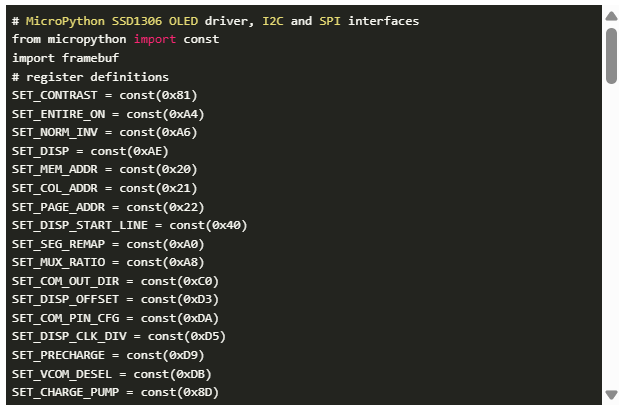Image resolution: width=619 pixels, height=410 pixels.
Task: Click the SET_VCOM_DESEL definition
Action: [x=115, y=373]
